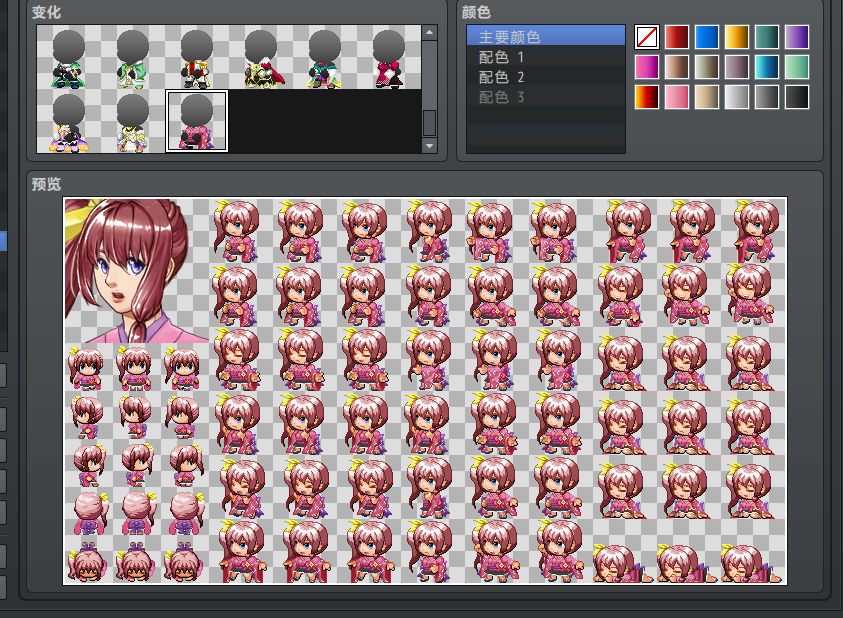Choose the golden orange color swatch
The height and width of the screenshot is (618, 843).
point(737,37)
